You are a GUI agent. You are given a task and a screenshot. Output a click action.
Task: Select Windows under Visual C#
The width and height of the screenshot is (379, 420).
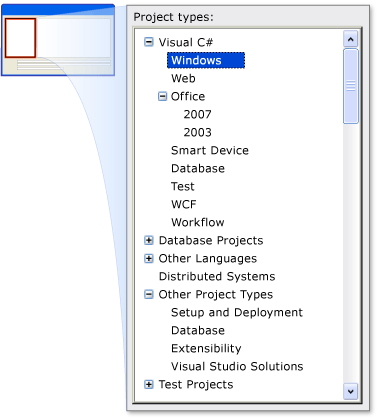206,60
